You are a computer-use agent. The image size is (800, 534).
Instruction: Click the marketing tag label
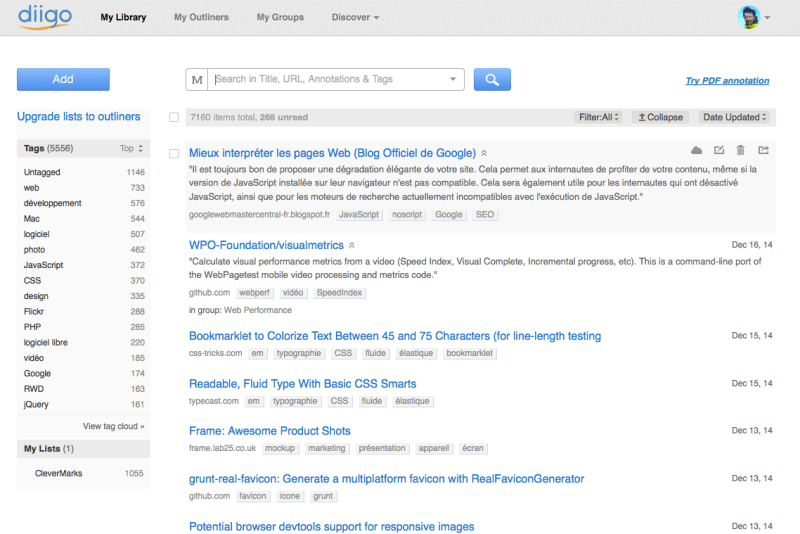tap(327, 448)
